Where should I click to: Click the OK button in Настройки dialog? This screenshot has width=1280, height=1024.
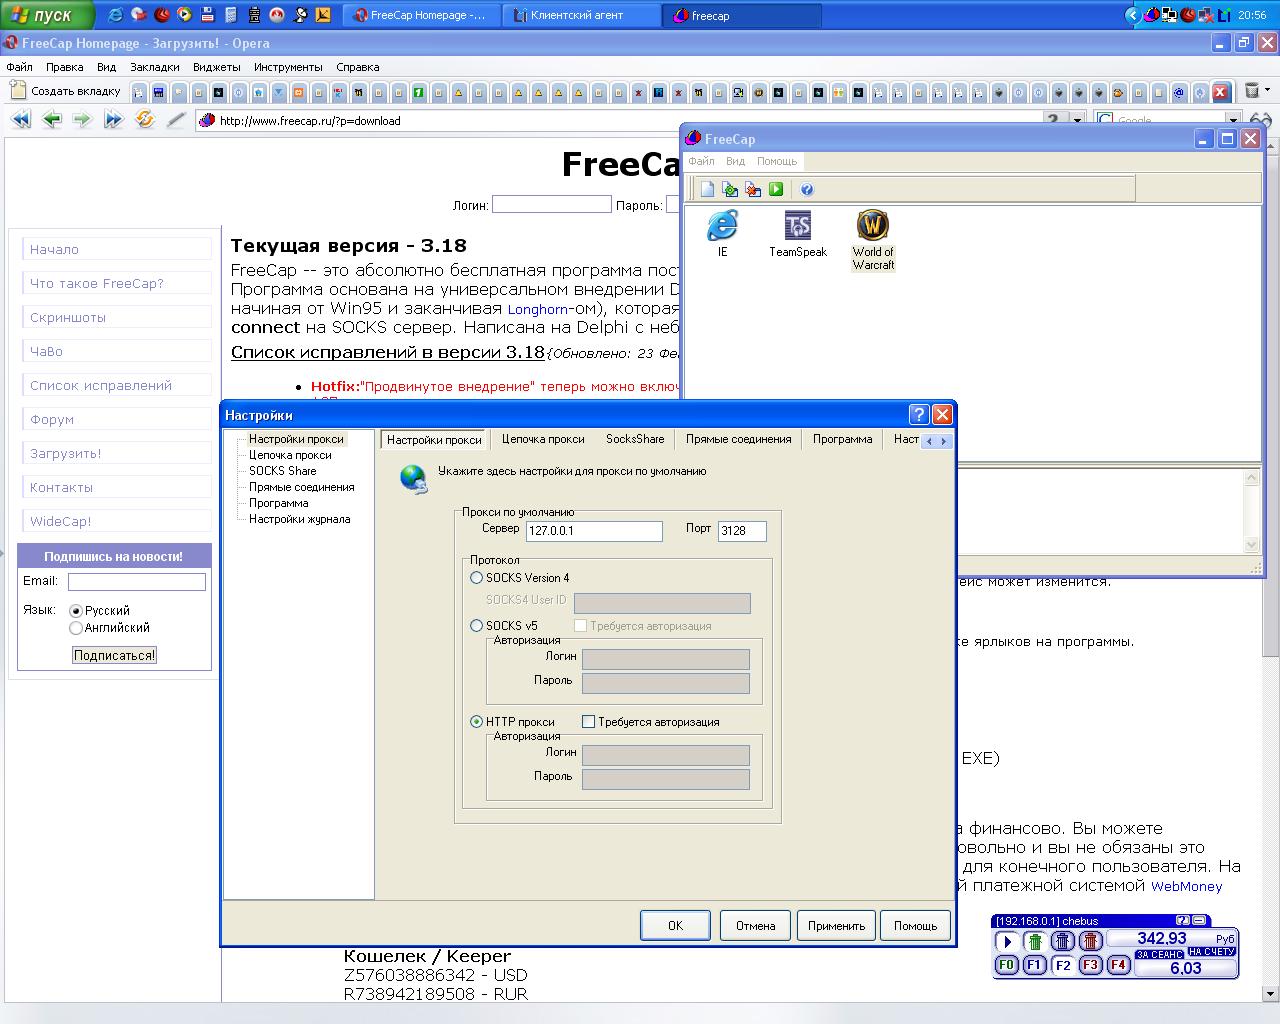(x=675, y=925)
